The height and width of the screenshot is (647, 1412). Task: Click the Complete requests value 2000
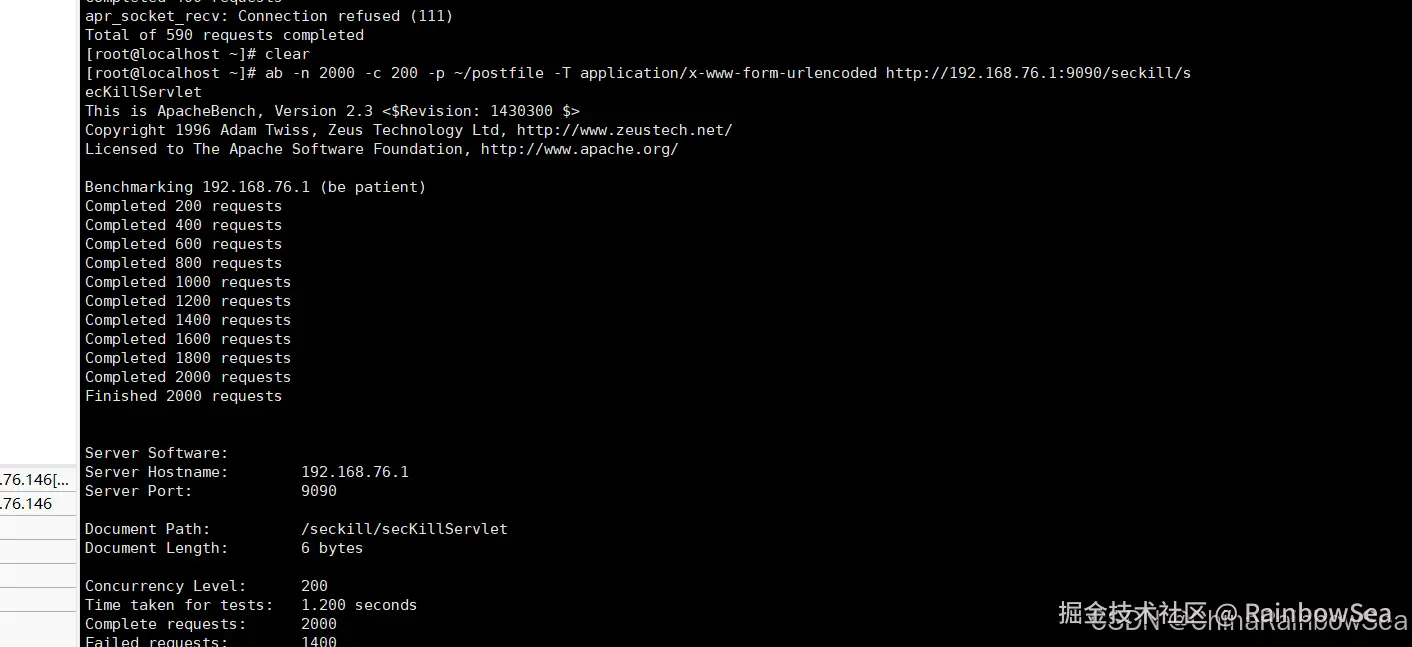pos(318,624)
